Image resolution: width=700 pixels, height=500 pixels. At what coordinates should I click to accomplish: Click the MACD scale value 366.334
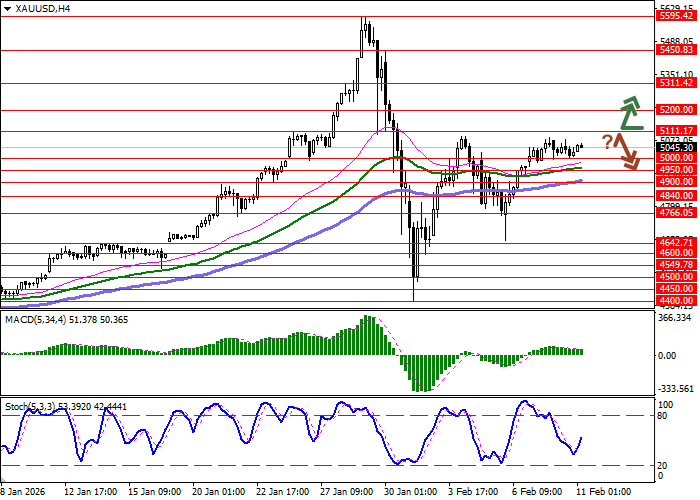(676, 319)
